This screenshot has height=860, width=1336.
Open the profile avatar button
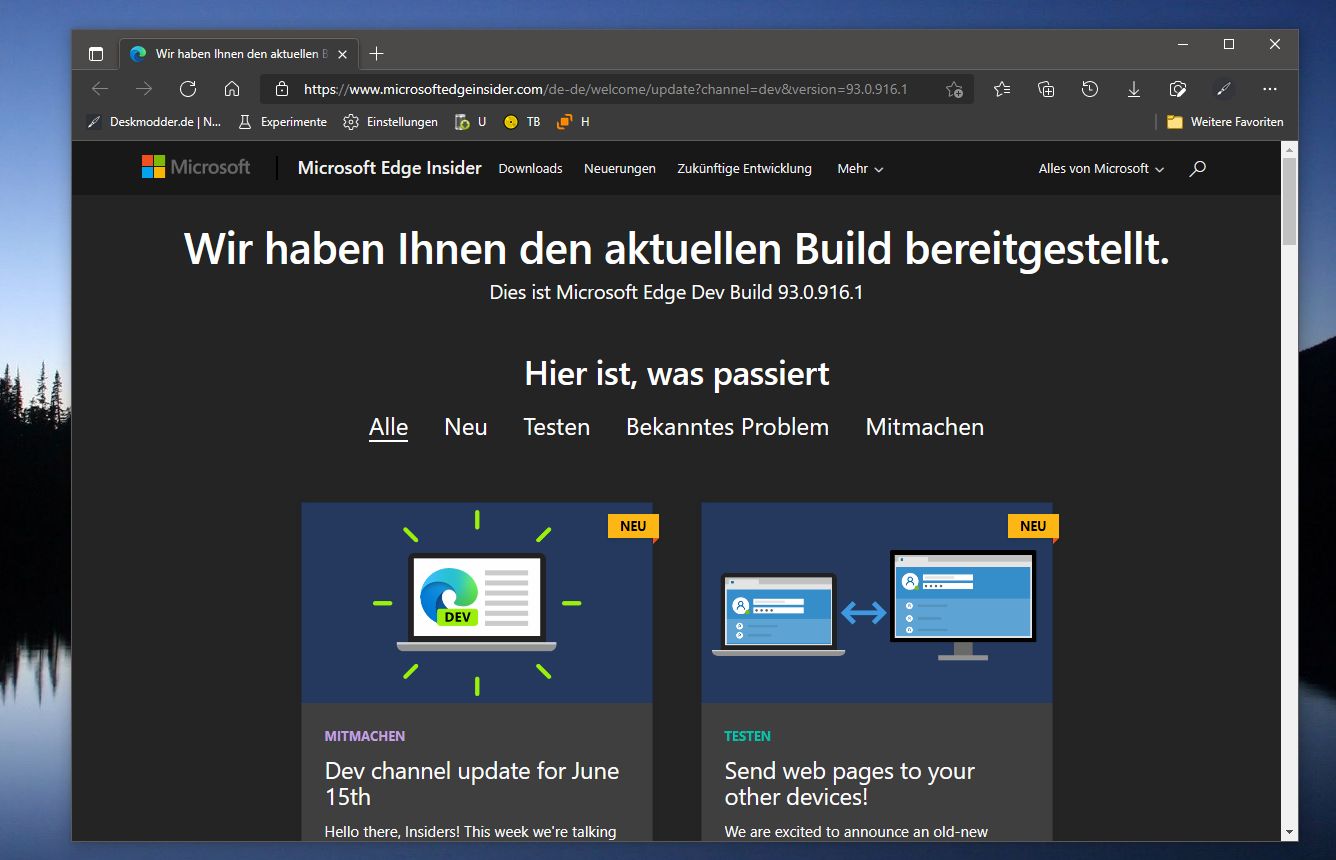coord(1223,89)
